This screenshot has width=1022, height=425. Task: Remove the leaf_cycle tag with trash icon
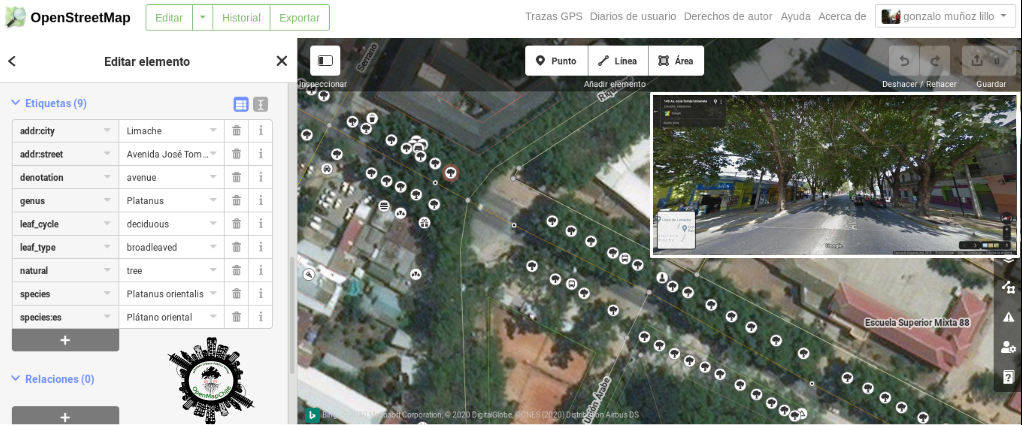pyautogui.click(x=237, y=224)
